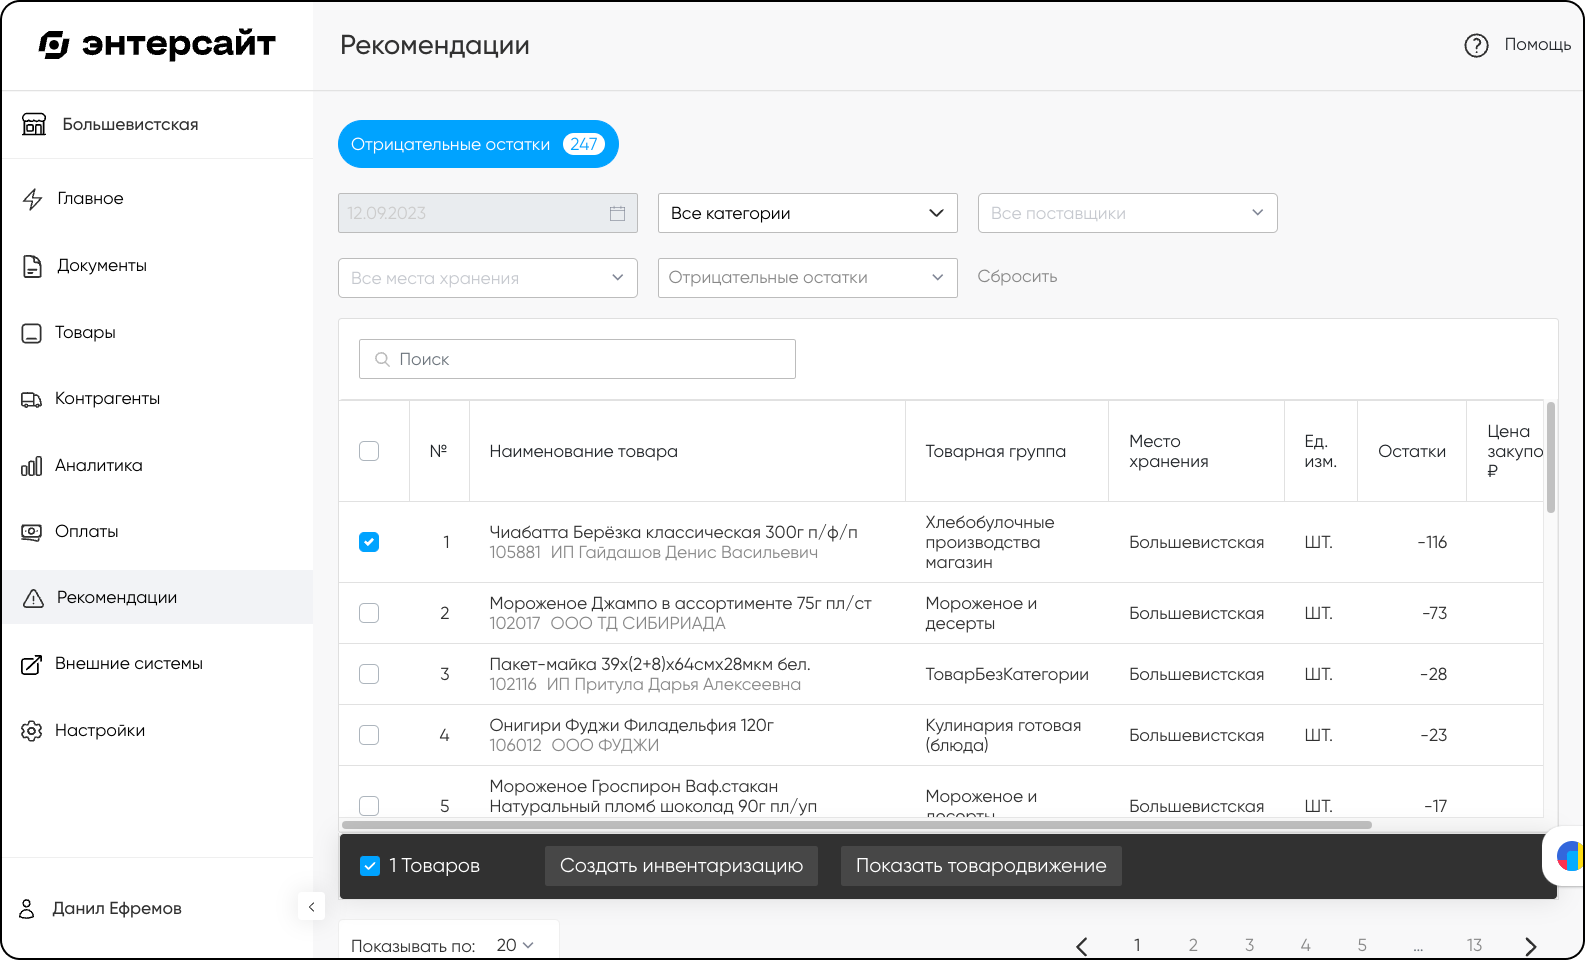Go to Товары in the sidebar
1585x960 pixels.
click(x=85, y=332)
